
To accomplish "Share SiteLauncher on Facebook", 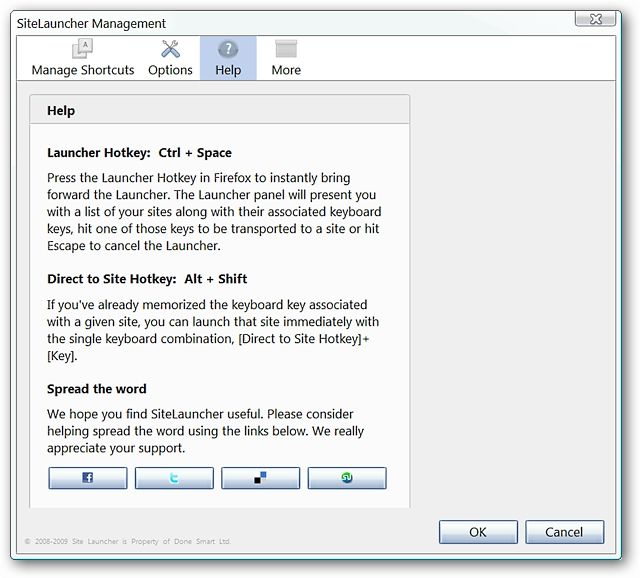I will (88, 478).
